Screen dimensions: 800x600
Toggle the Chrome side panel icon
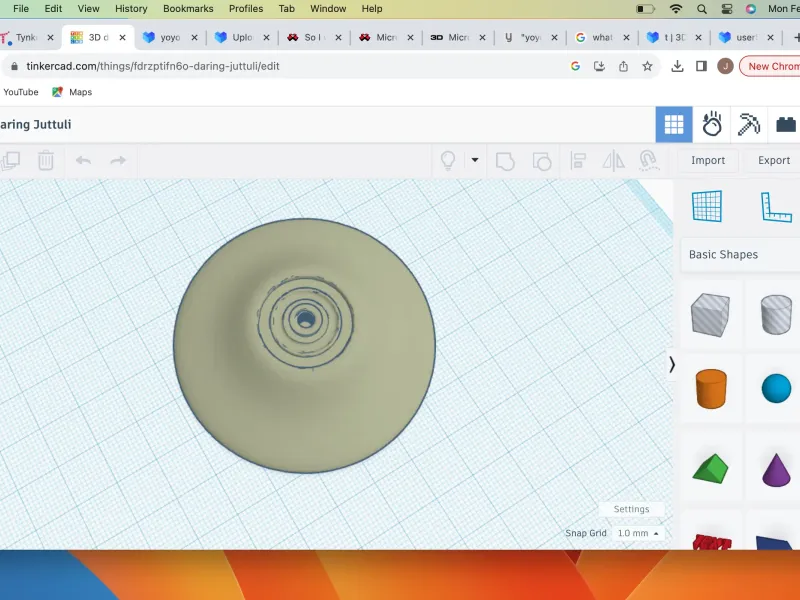pyautogui.click(x=701, y=66)
